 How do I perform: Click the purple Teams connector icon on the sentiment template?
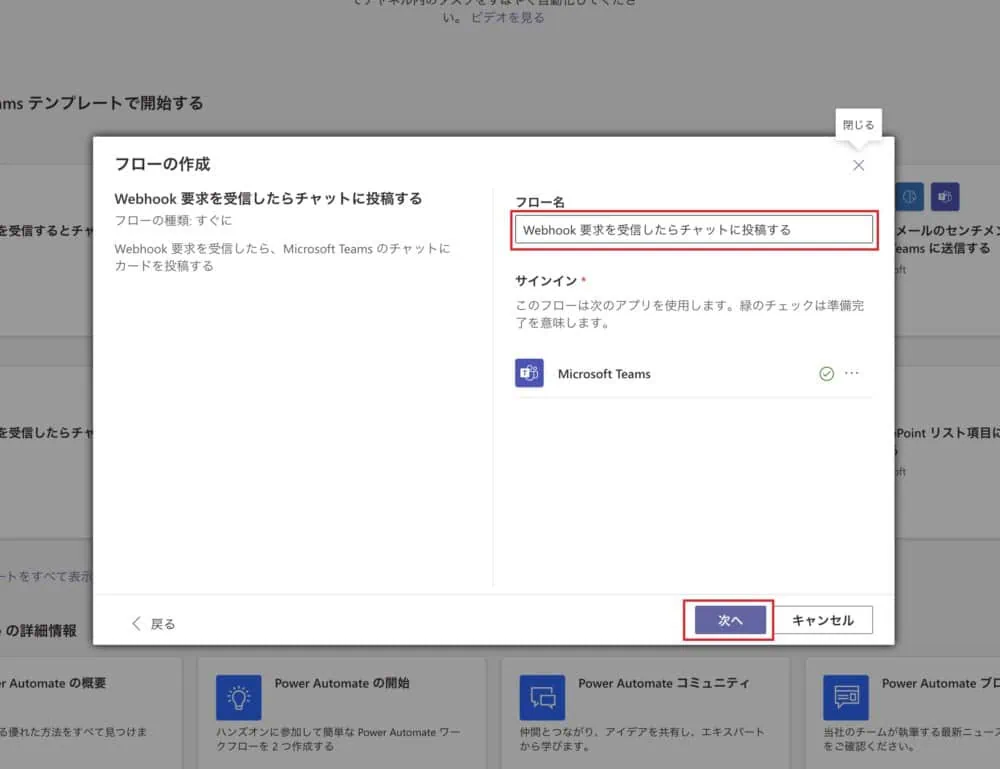944,197
